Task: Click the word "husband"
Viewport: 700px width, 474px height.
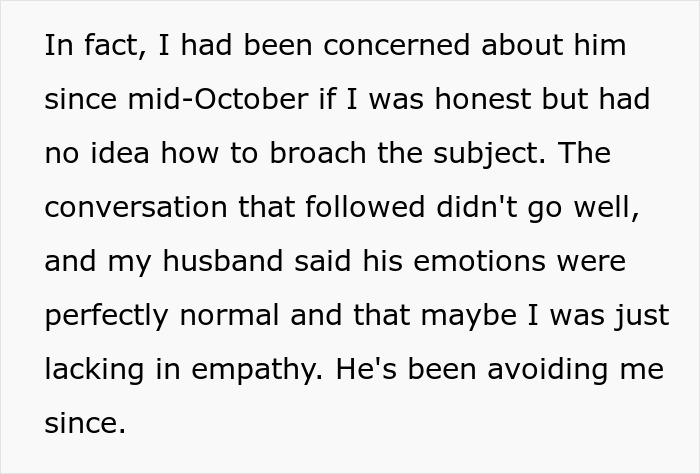Action: pyautogui.click(x=223, y=261)
